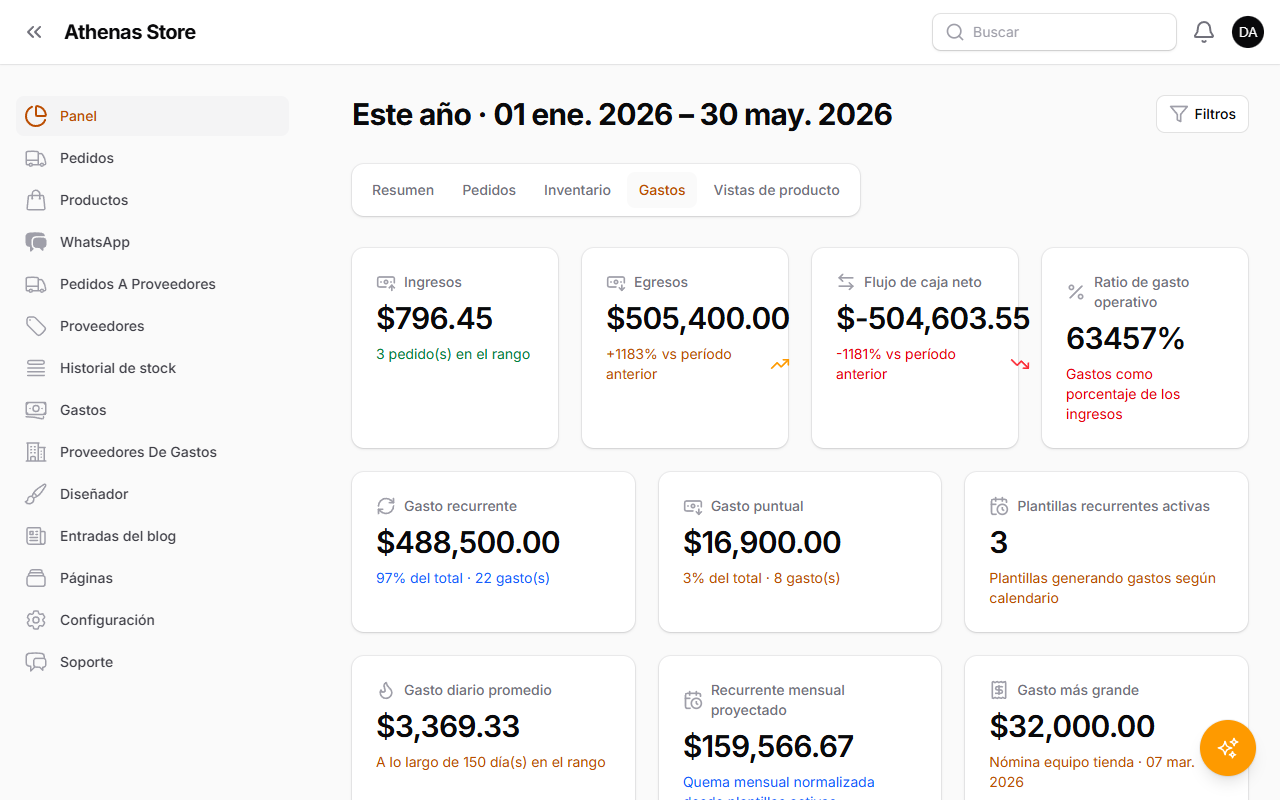Open Pedidos in the sidebar
This screenshot has height=800, width=1280.
[153, 158]
